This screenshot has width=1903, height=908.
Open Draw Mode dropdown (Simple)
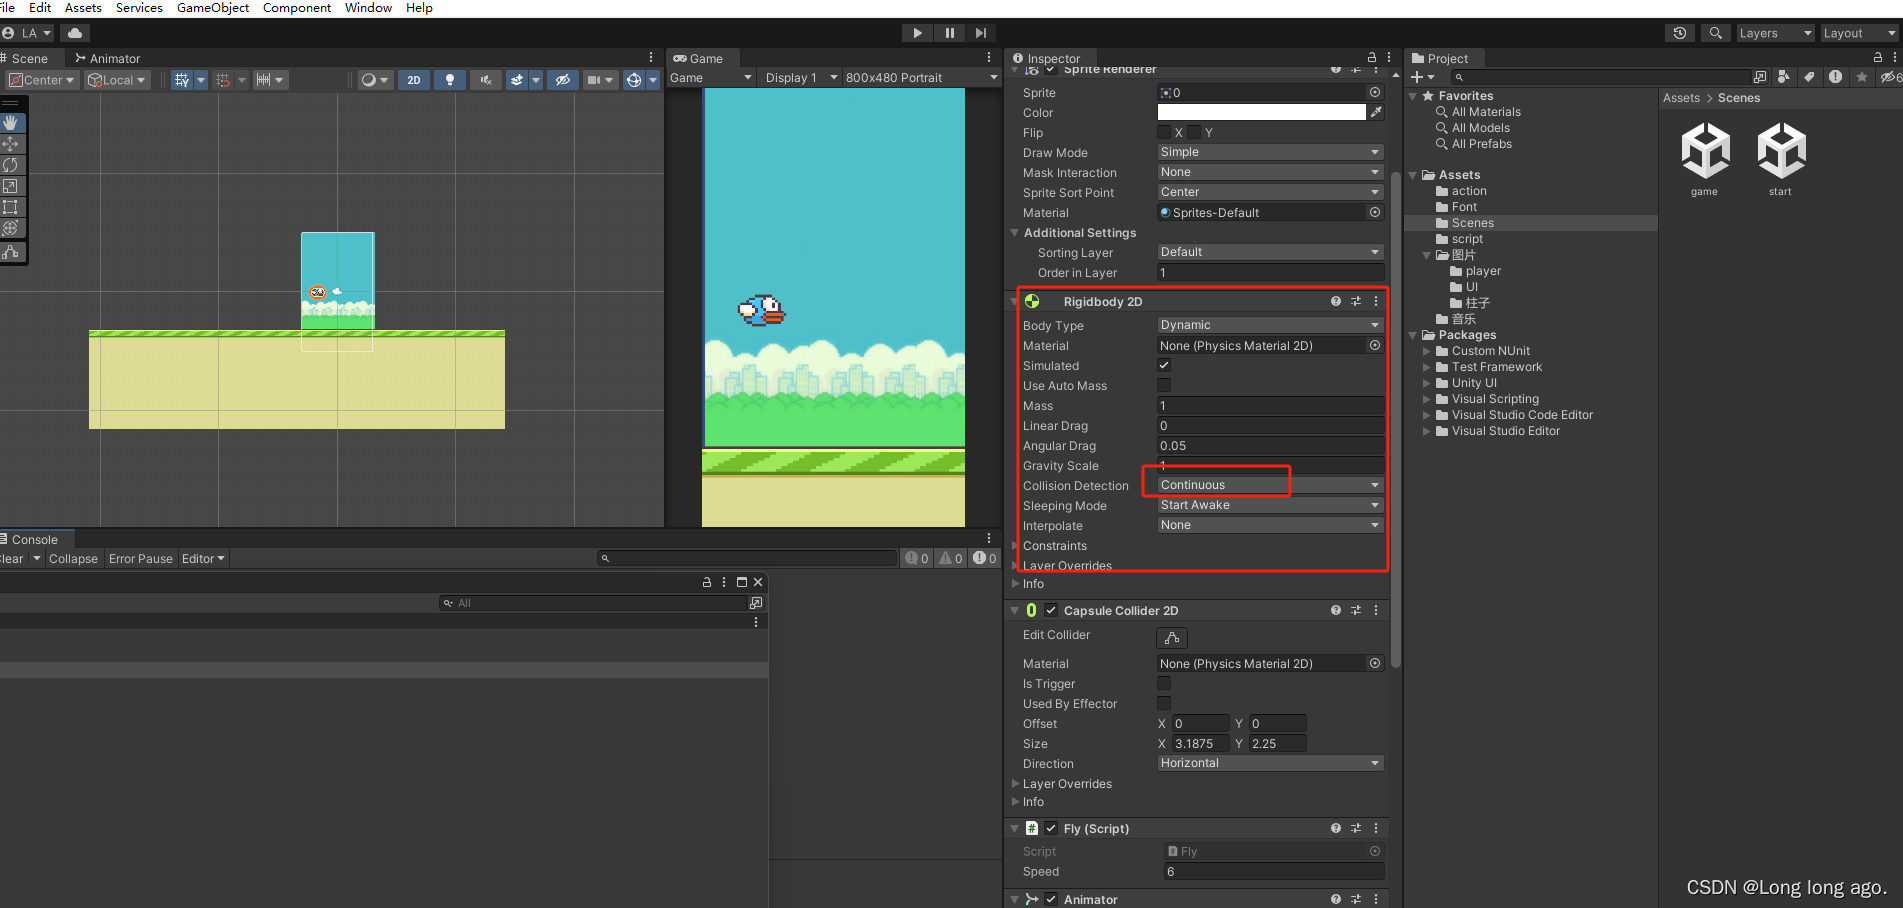tap(1270, 152)
